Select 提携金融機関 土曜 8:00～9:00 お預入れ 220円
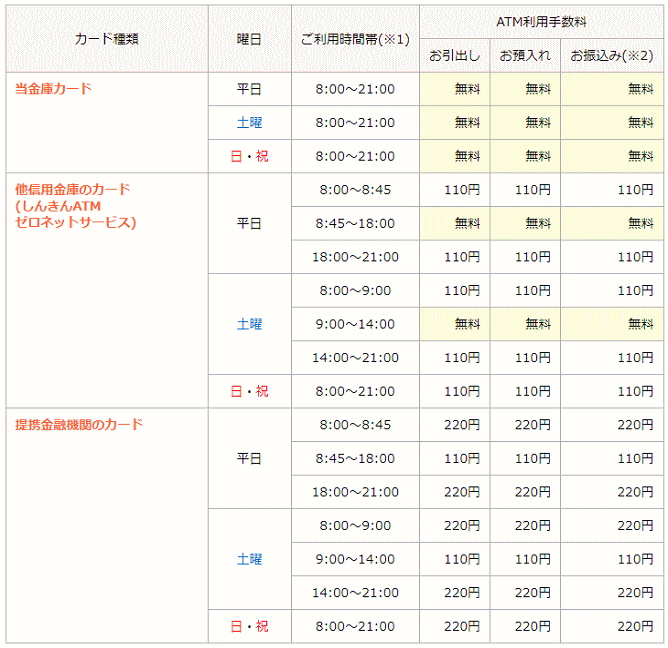This screenshot has height=648, width=668. point(525,525)
